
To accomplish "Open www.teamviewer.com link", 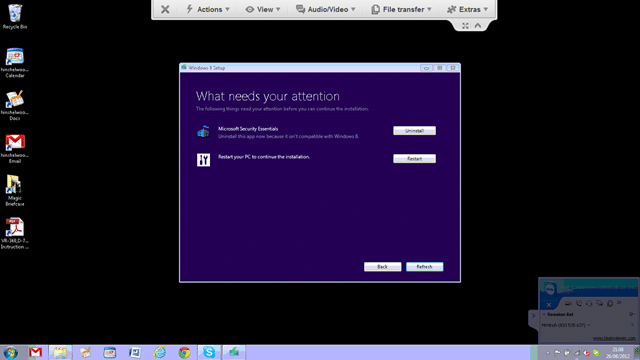I will (x=614, y=338).
